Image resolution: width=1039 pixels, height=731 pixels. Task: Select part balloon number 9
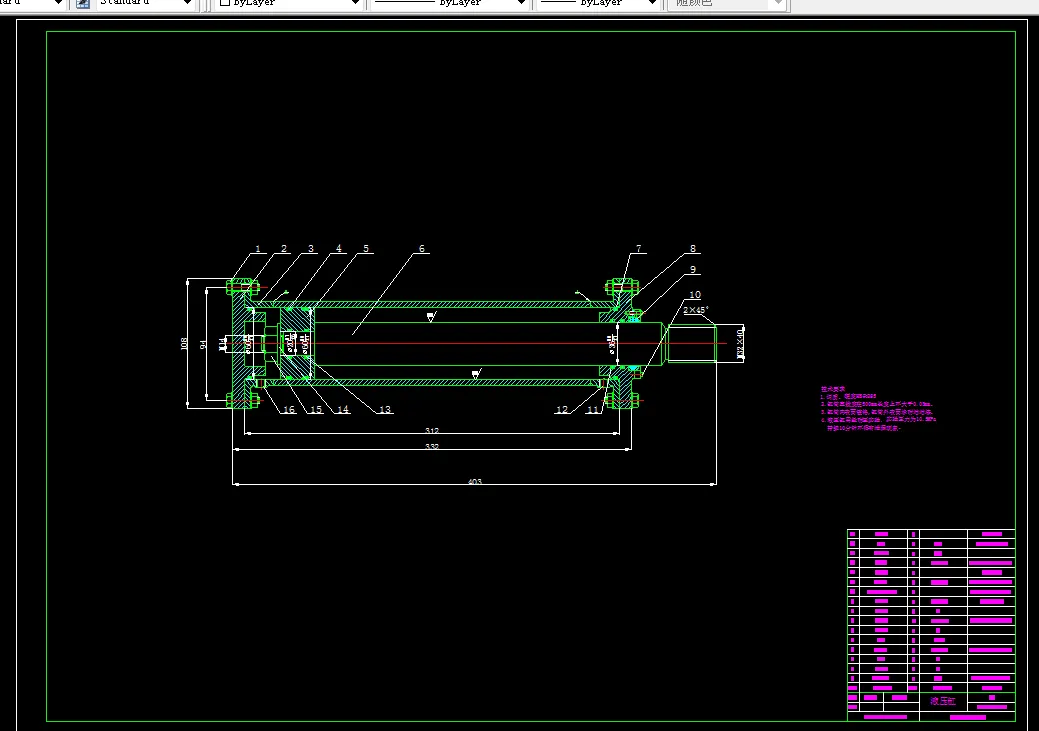click(x=693, y=270)
